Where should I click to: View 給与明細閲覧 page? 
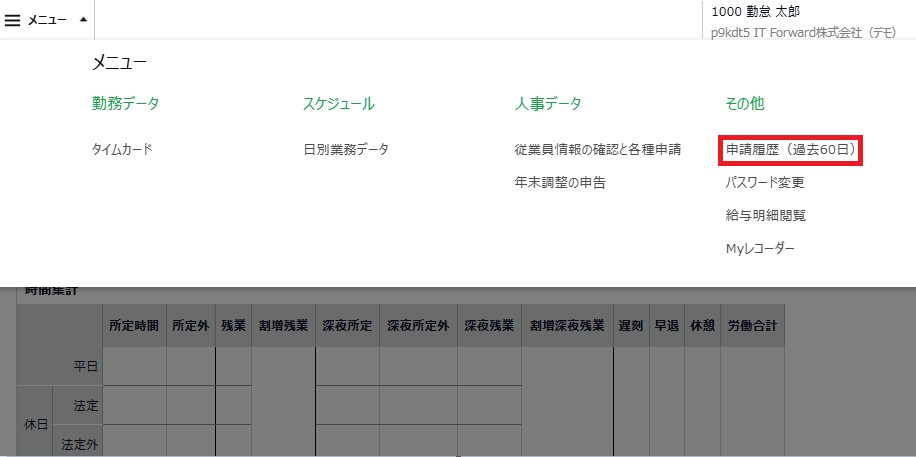(765, 215)
